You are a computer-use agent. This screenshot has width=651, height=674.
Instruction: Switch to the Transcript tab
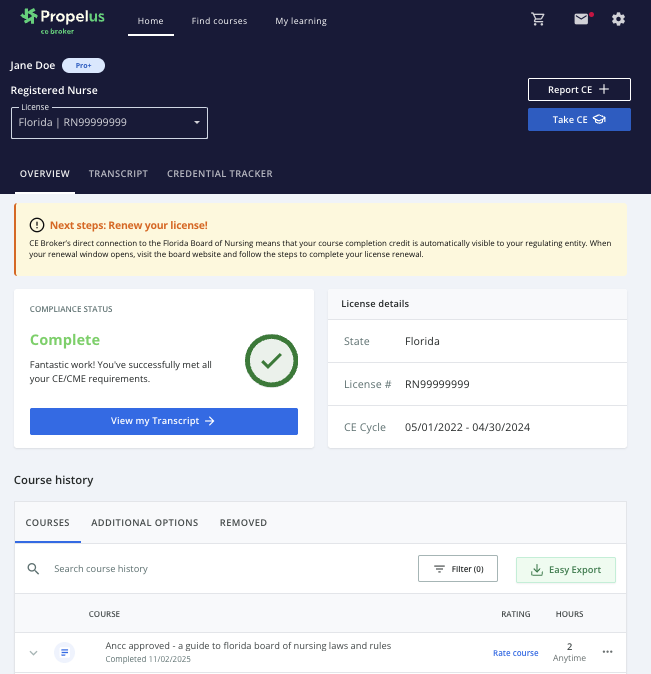click(x=118, y=174)
